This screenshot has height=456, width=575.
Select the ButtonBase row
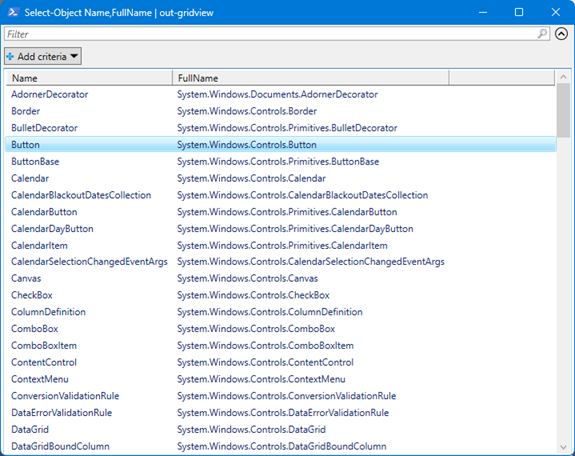click(281, 161)
